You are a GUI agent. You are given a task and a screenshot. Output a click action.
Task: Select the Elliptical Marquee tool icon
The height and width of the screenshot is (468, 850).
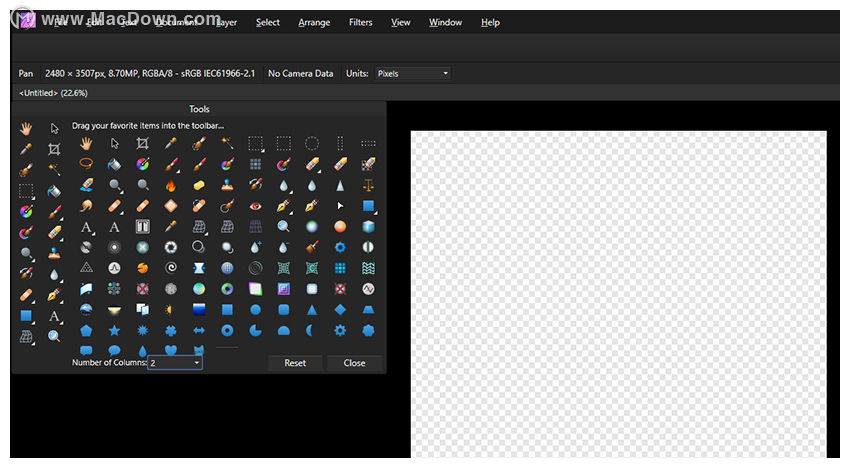pos(312,143)
